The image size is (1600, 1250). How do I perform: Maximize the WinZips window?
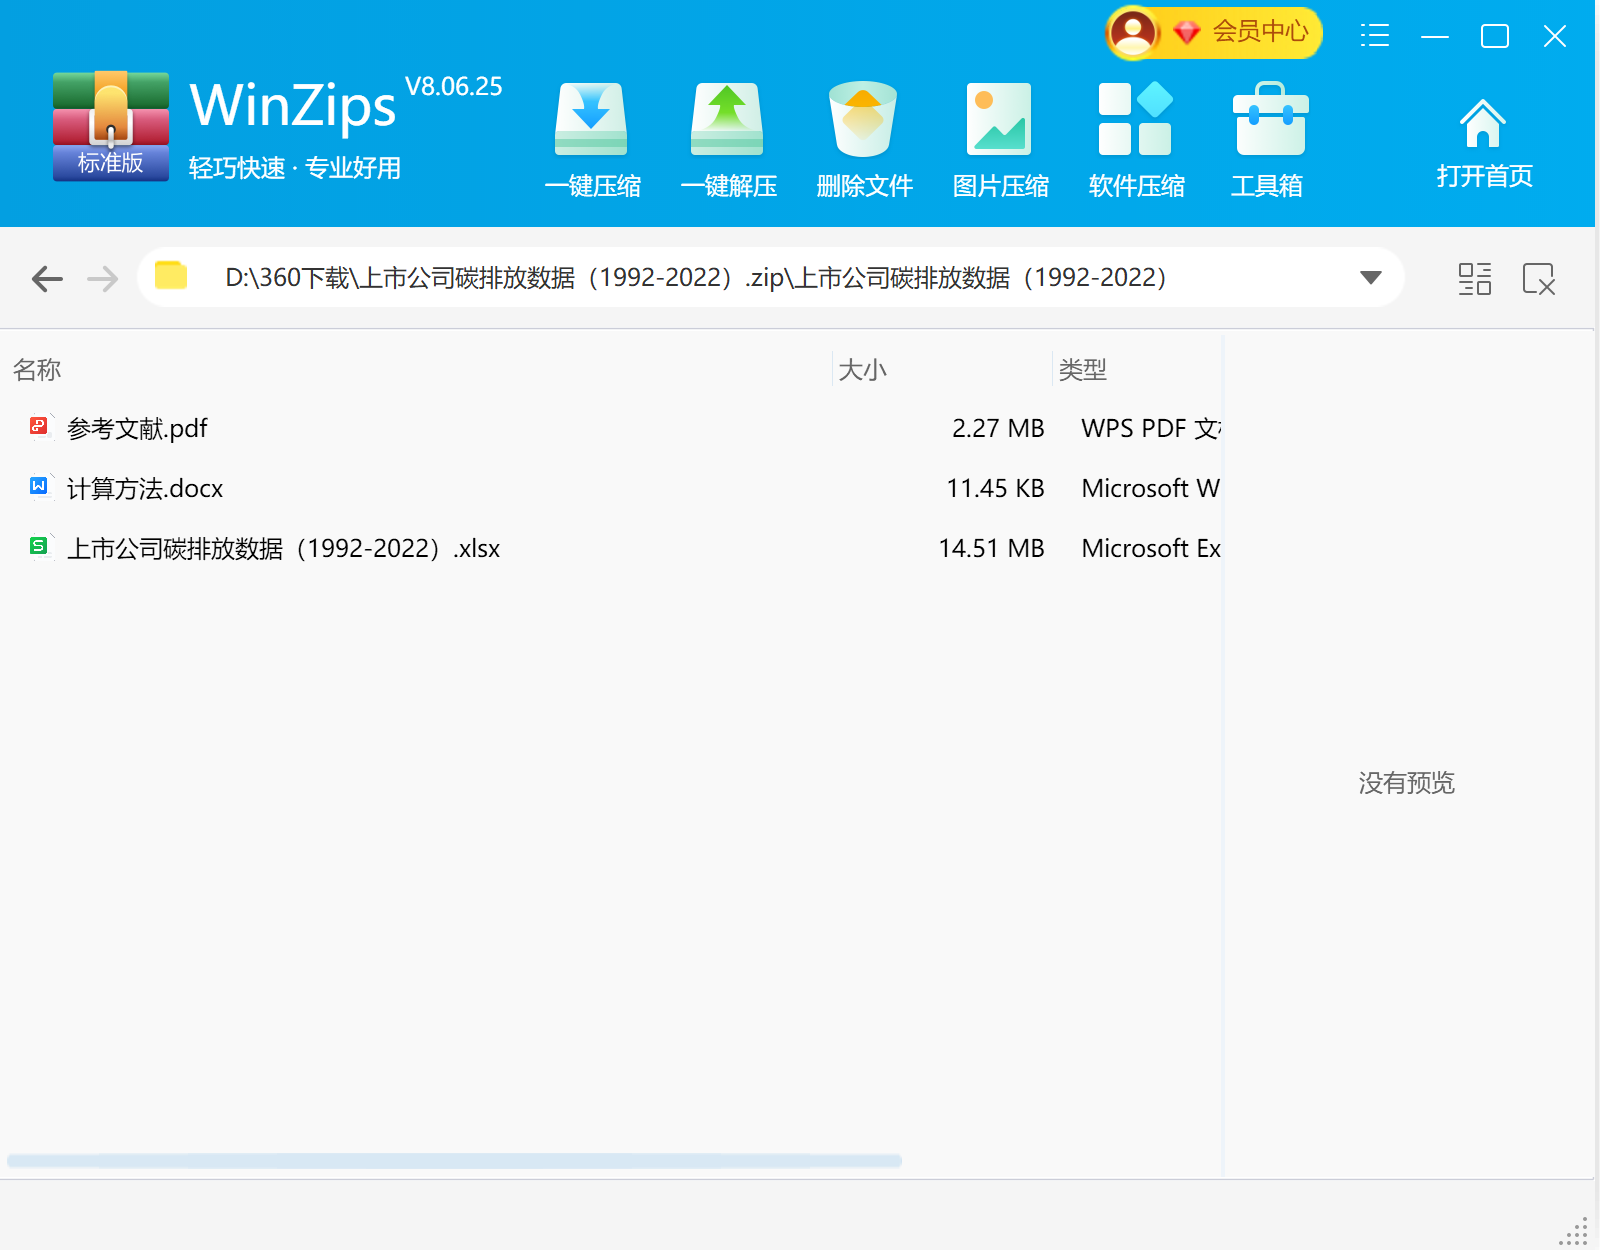pos(1495,37)
